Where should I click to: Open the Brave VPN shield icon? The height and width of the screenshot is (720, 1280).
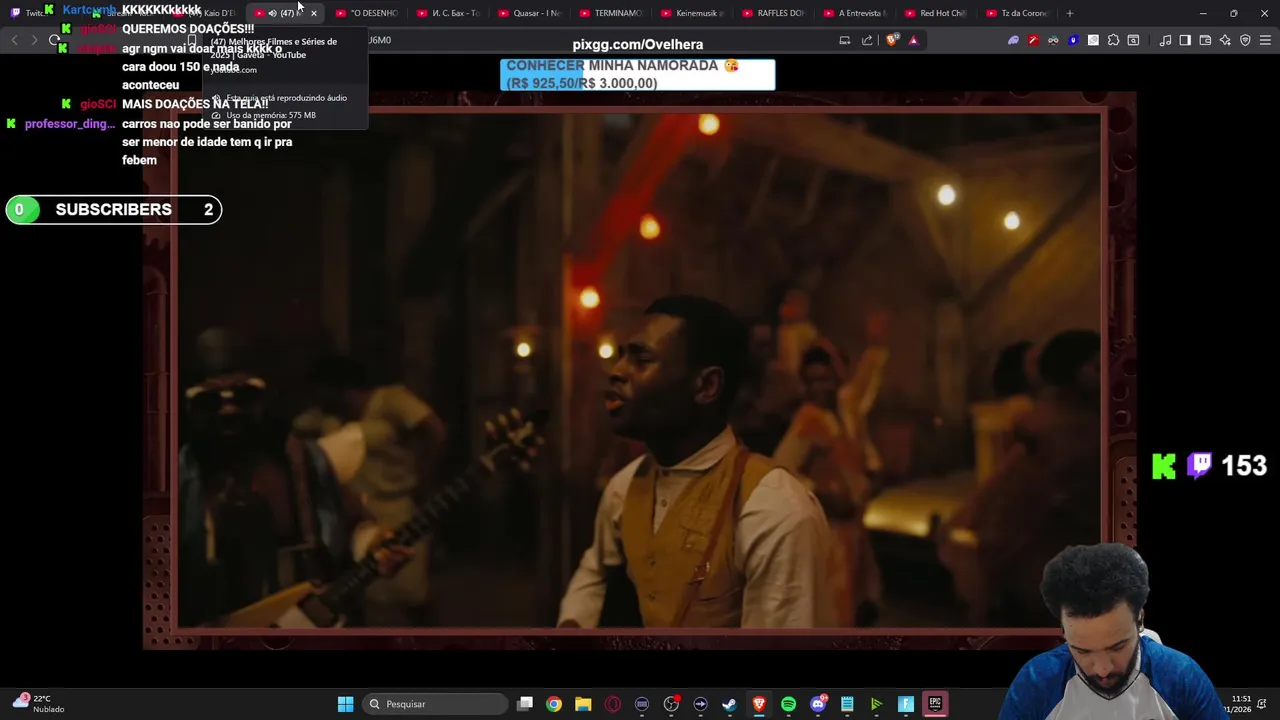[x=1245, y=40]
